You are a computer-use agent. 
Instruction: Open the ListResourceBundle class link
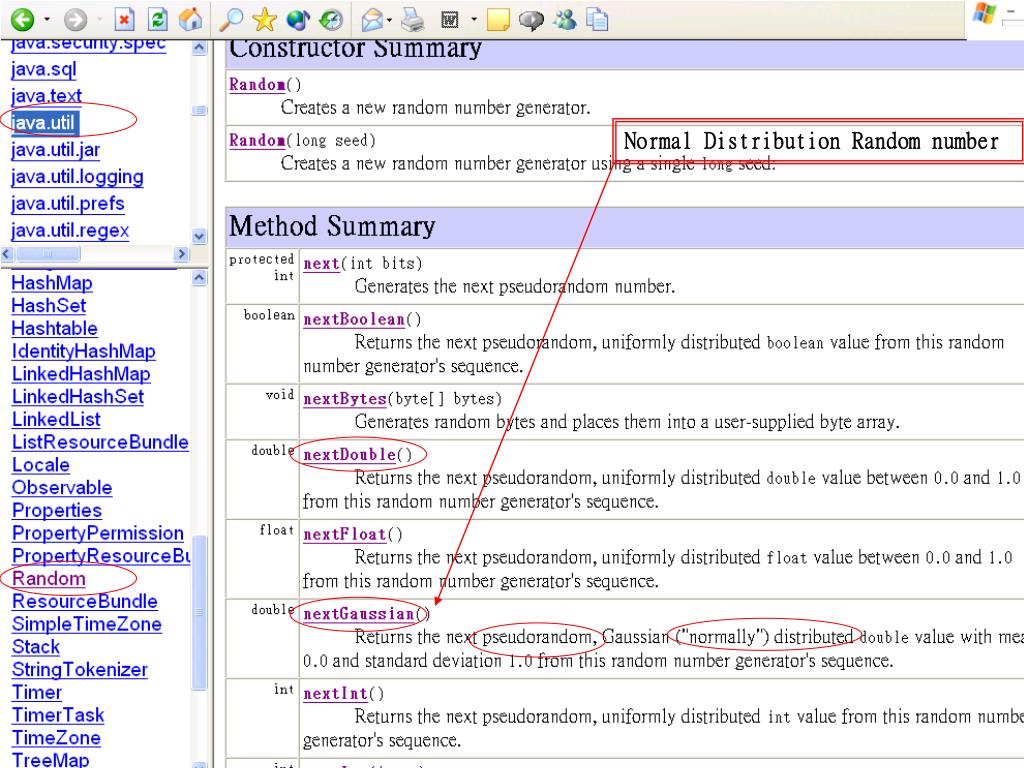pos(100,443)
